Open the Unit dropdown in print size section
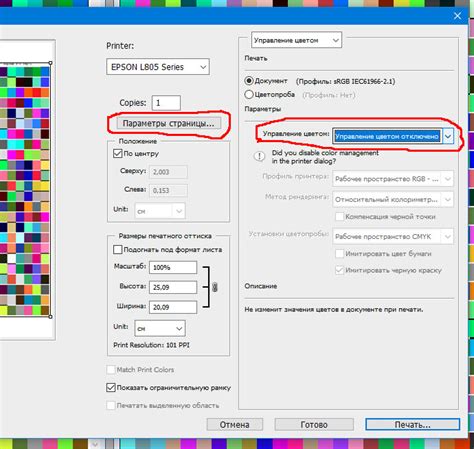Image resolution: width=474 pixels, height=449 pixels. [160, 329]
